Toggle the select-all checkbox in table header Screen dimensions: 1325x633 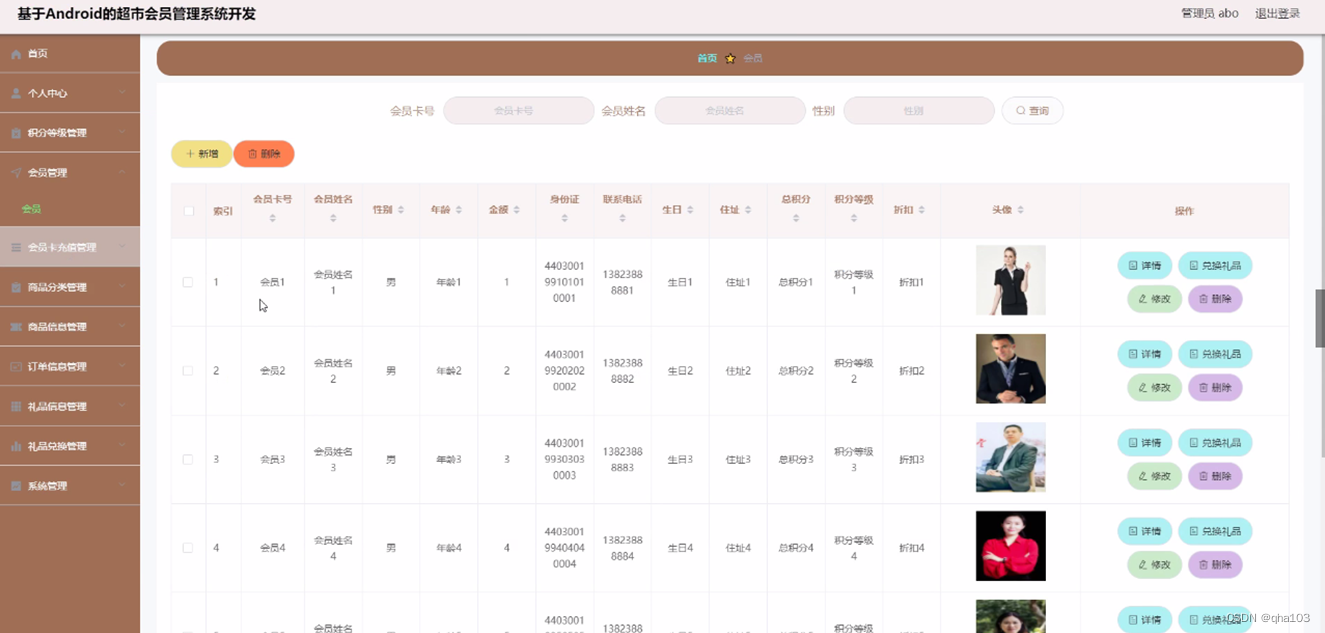(188, 210)
